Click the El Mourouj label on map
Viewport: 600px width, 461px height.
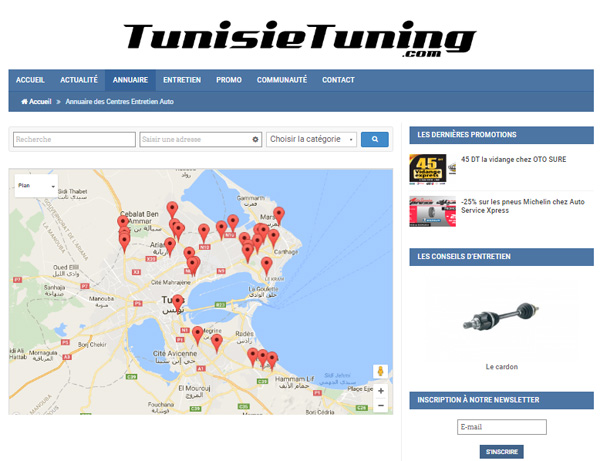194,391
